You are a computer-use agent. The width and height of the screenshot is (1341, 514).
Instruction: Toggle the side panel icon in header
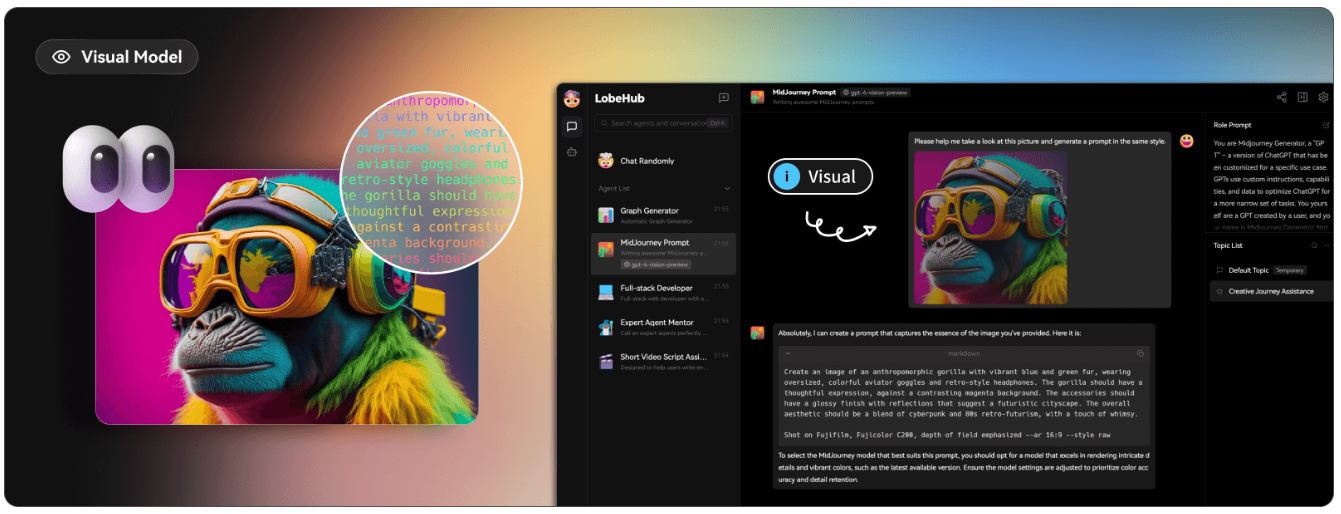click(1303, 97)
